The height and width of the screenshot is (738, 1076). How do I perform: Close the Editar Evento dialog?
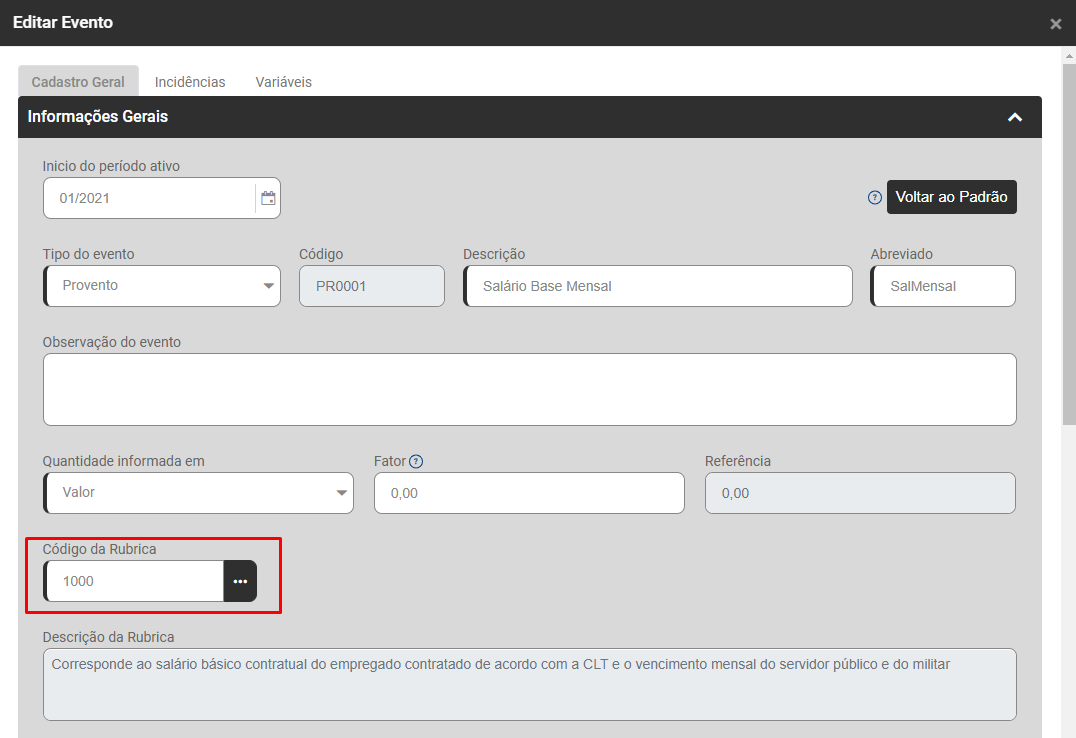coord(1055,24)
